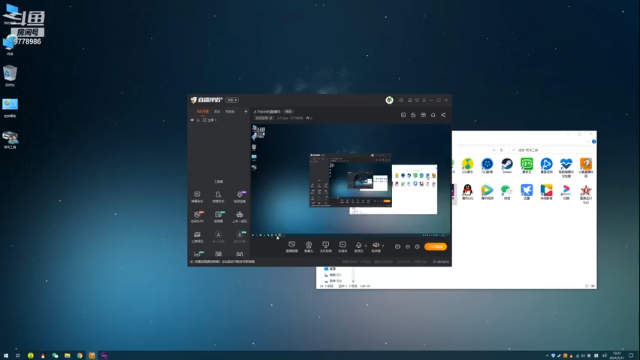
Task: Open the QQ Music shortcut icon
Action: point(467,164)
